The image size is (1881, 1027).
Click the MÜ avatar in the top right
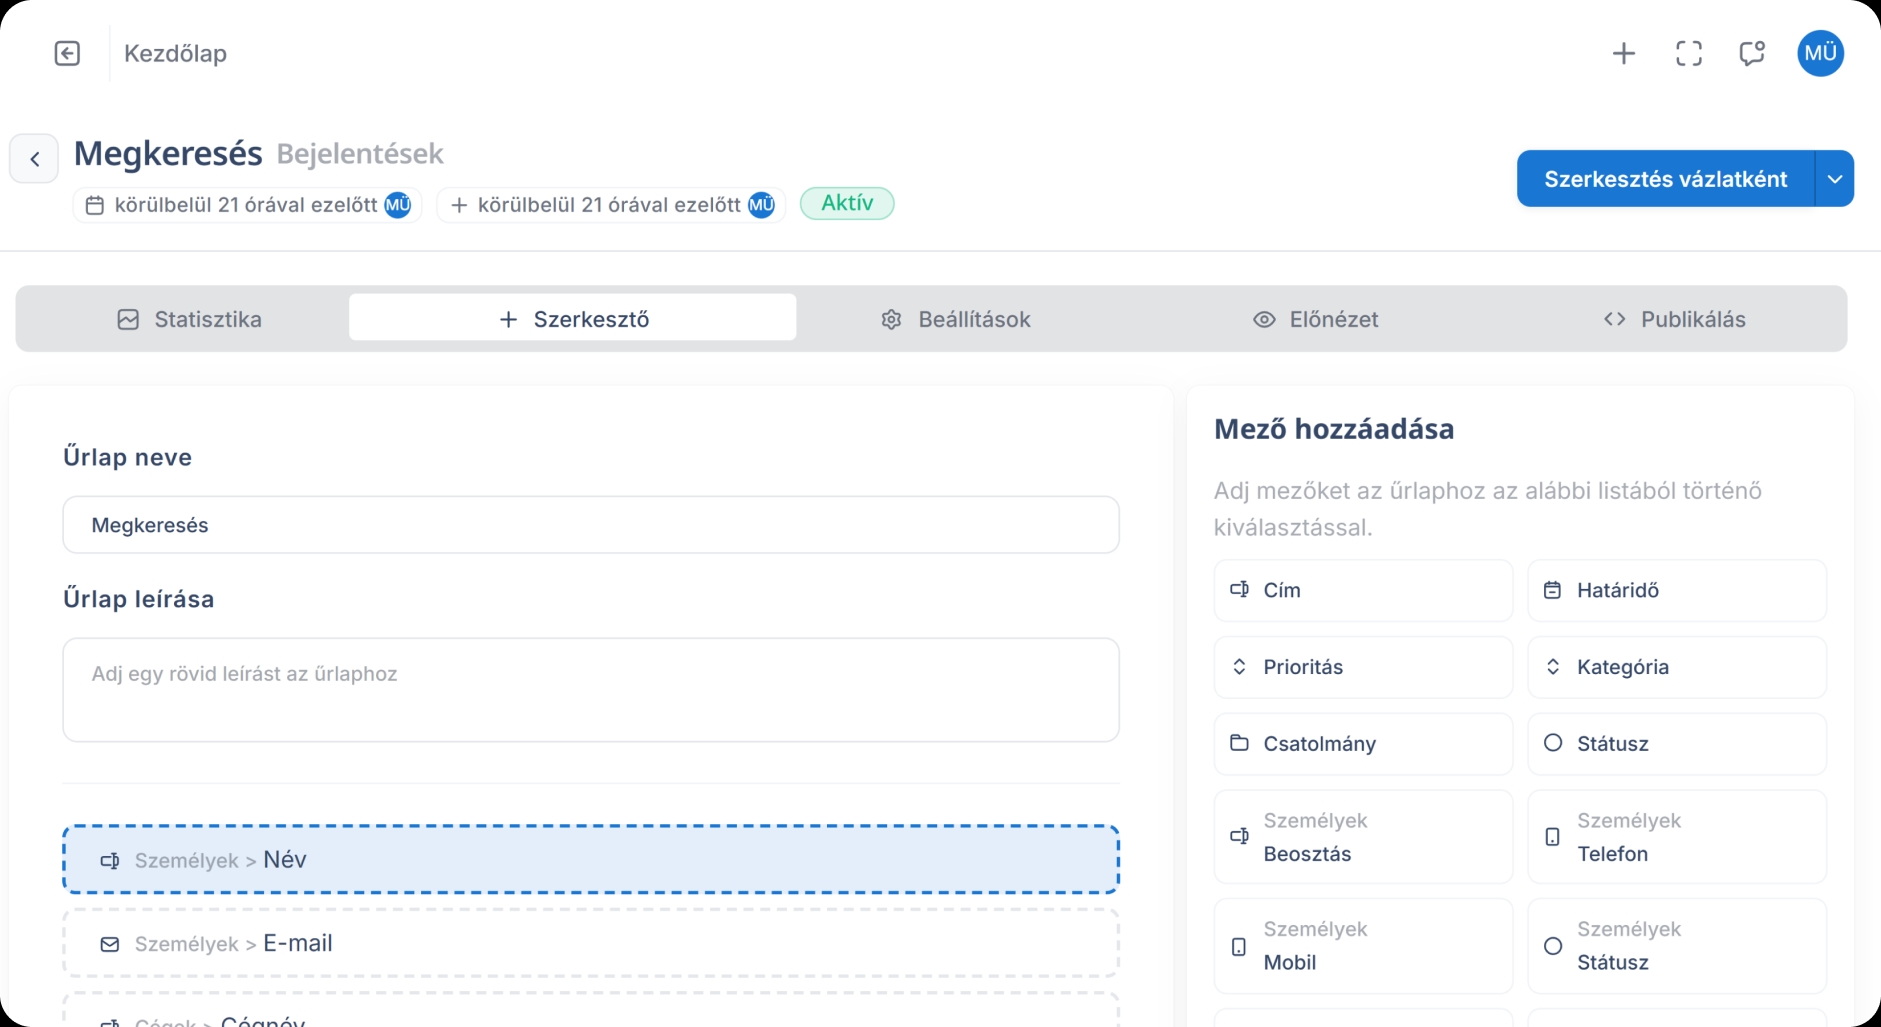(x=1821, y=53)
